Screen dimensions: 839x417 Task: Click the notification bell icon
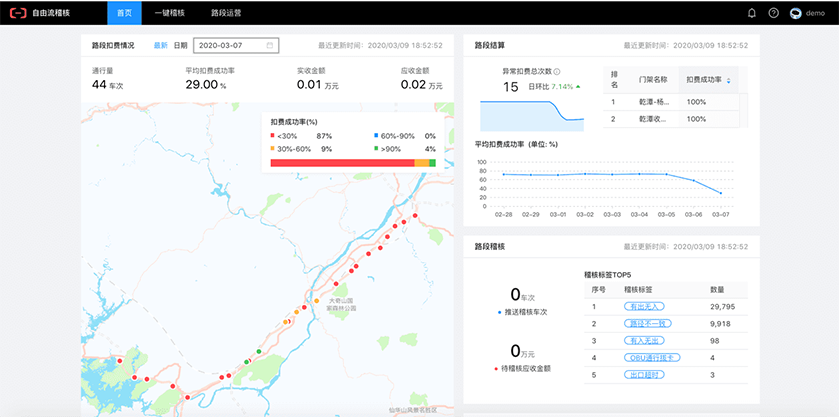pos(752,13)
